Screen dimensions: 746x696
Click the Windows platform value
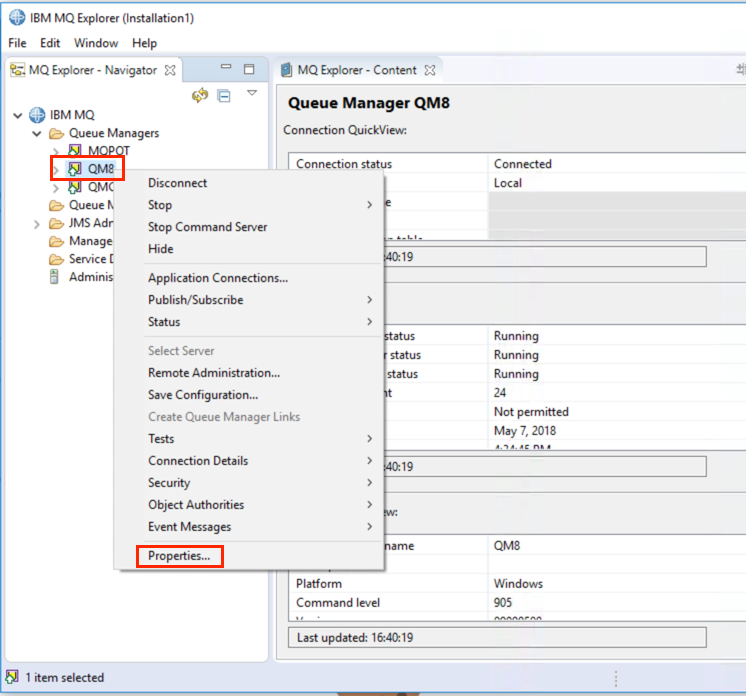pos(518,584)
